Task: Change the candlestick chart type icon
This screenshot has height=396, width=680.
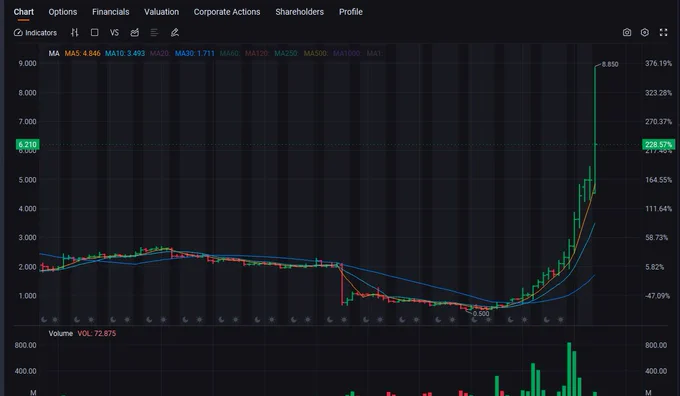Action: [x=75, y=33]
